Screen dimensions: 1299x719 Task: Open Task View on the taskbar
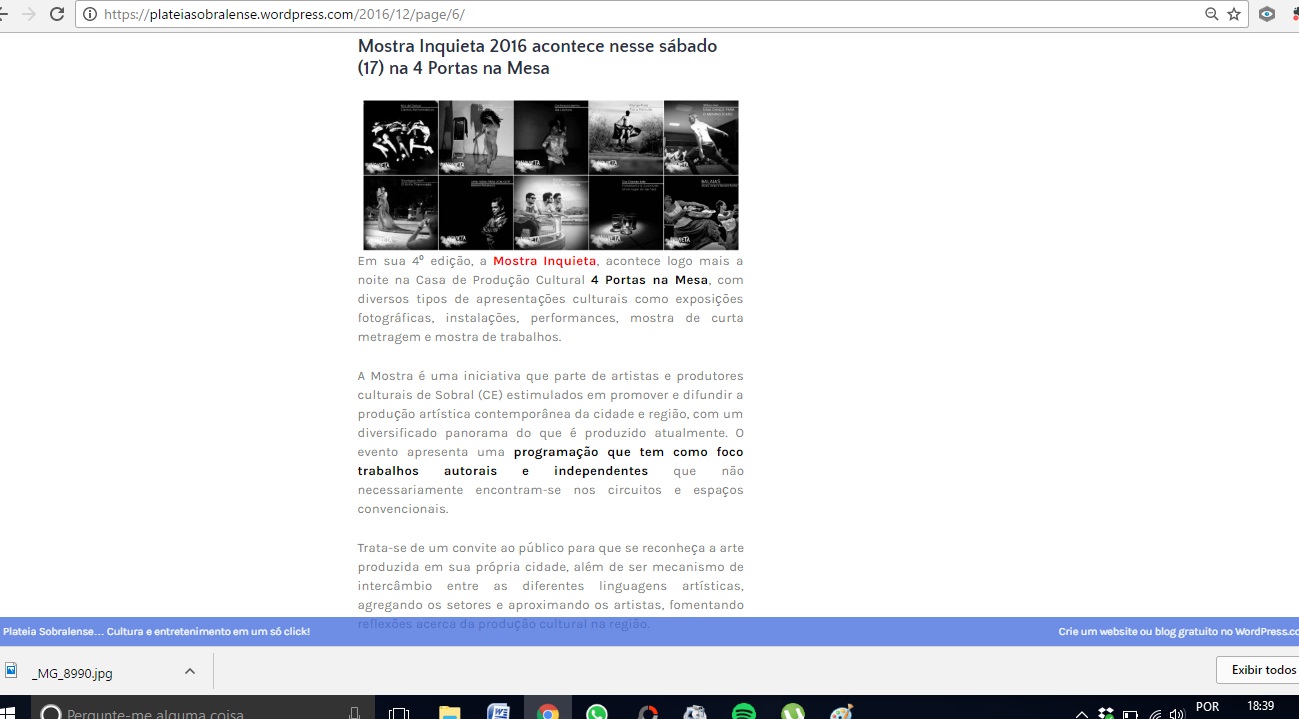tap(399, 712)
